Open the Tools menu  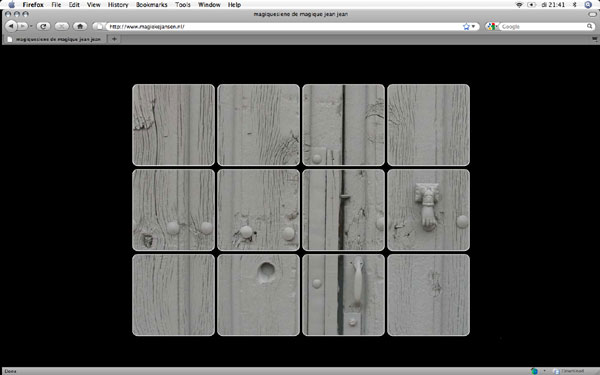point(183,5)
